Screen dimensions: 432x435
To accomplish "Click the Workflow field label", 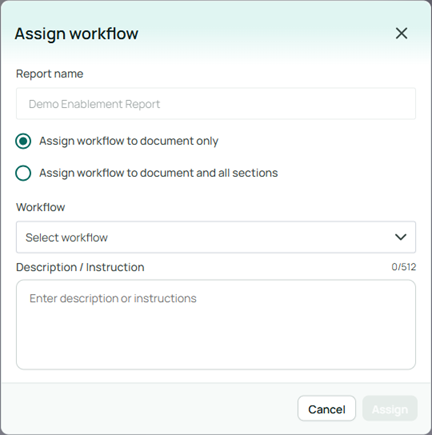I will 41,207.
